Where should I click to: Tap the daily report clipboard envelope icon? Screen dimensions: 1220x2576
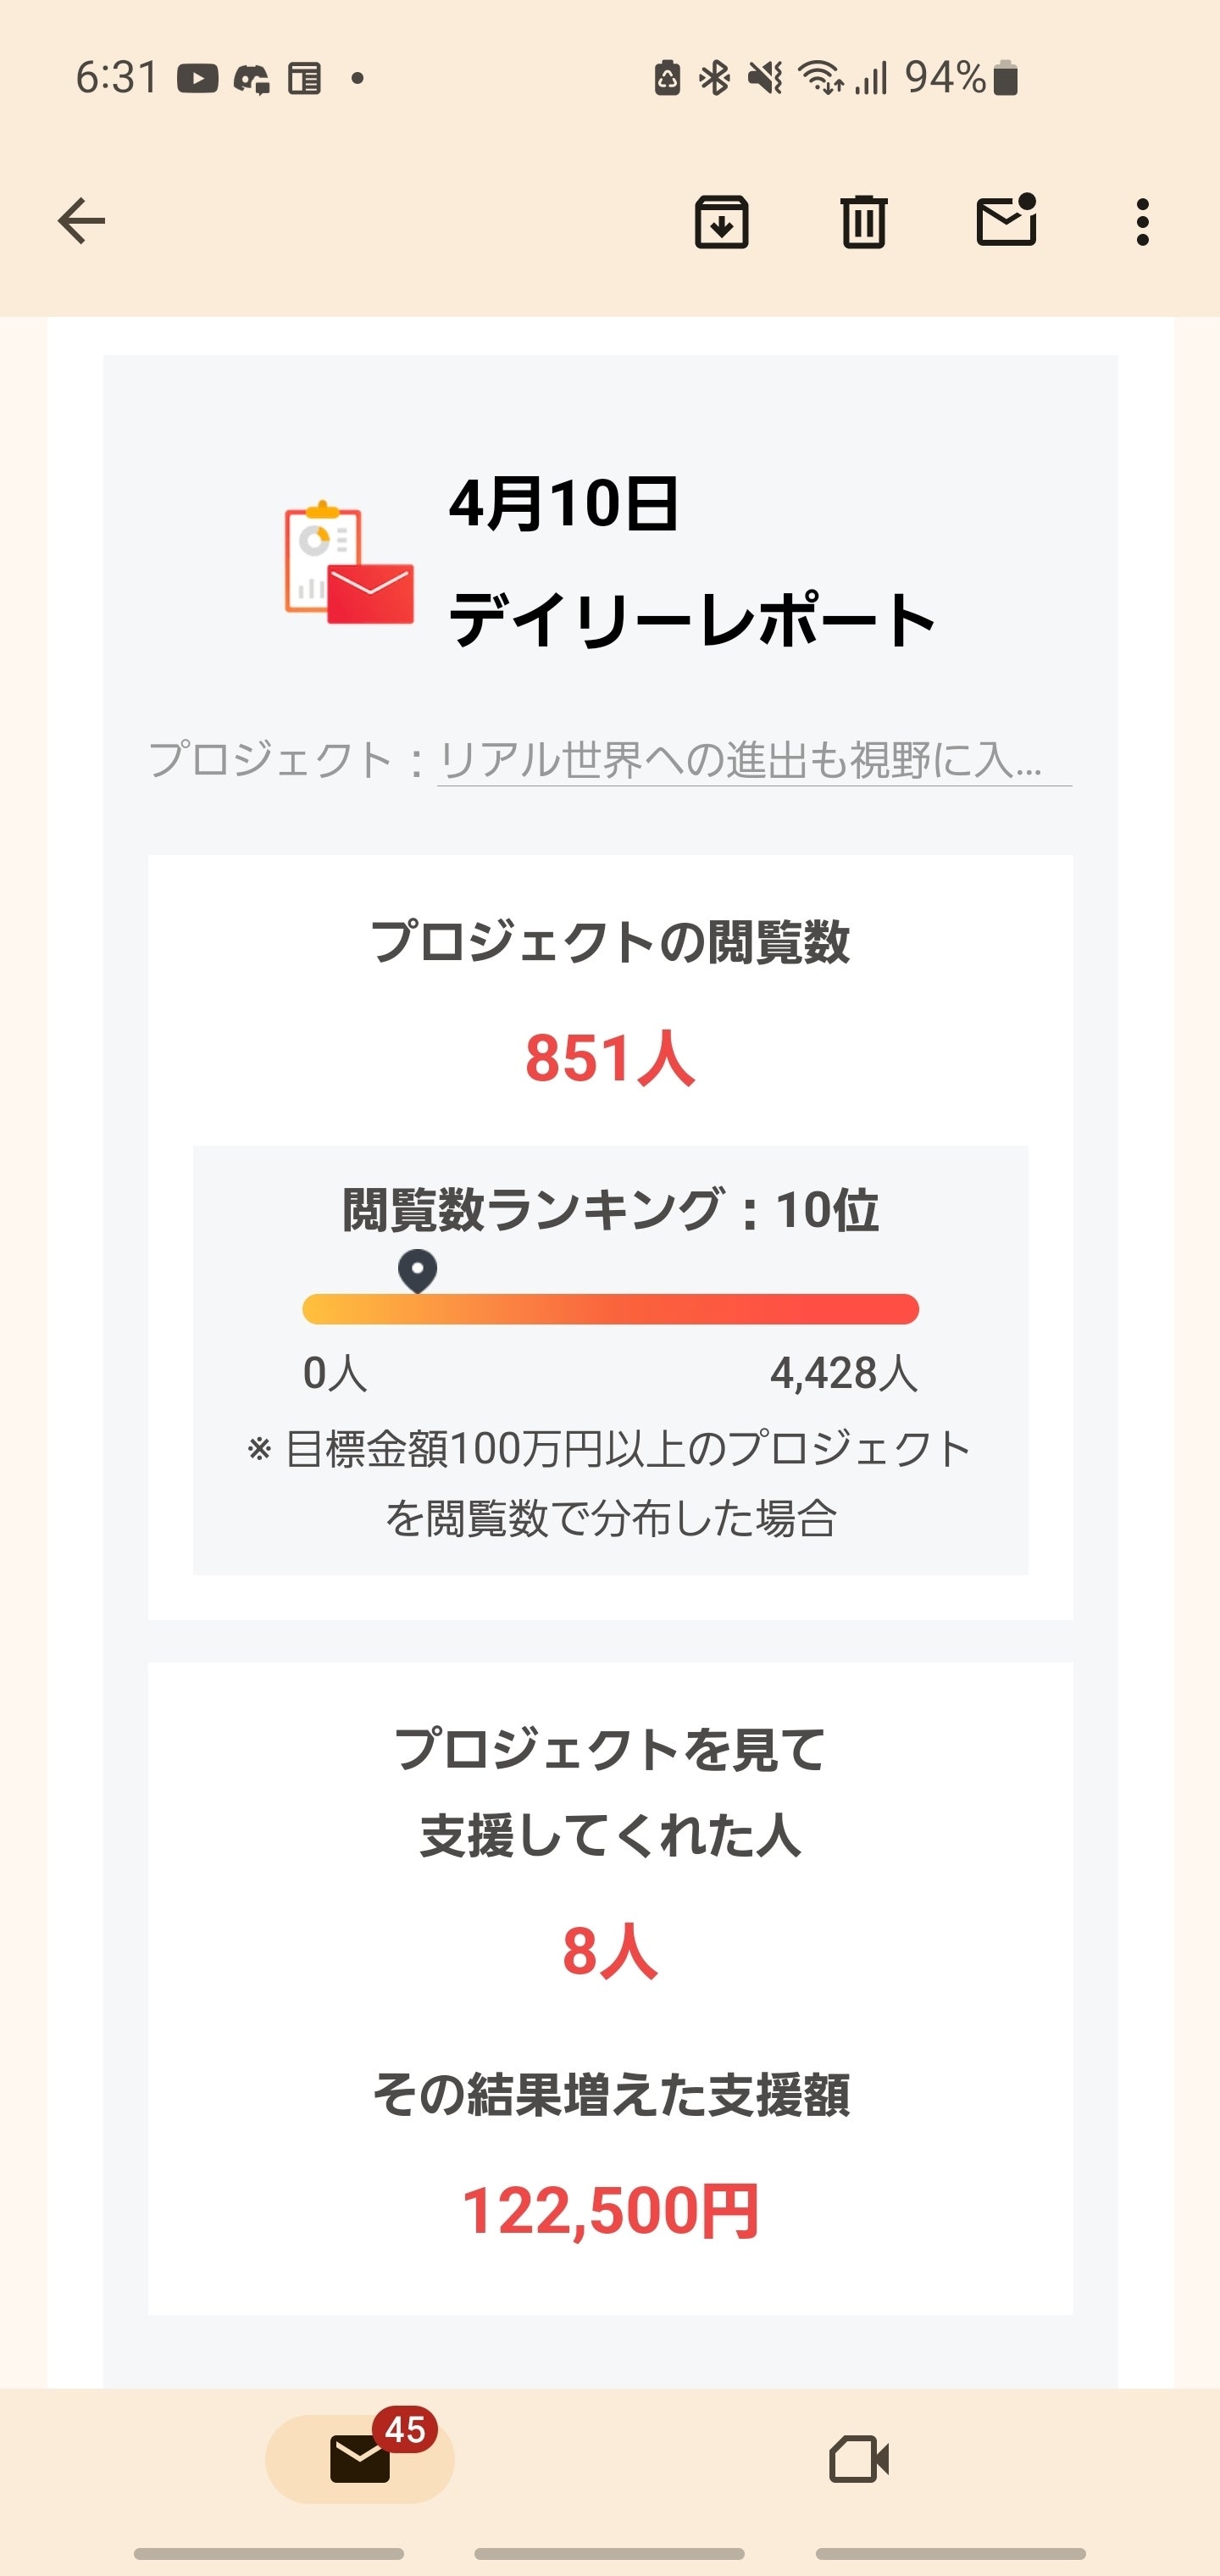tap(349, 562)
